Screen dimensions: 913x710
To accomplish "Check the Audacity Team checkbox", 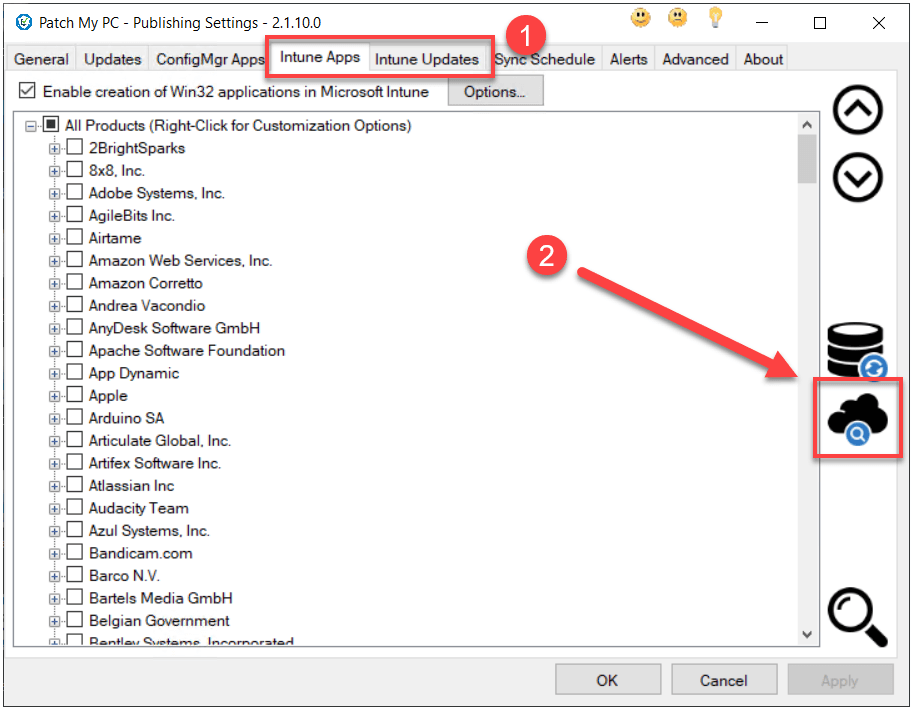I will [x=75, y=507].
